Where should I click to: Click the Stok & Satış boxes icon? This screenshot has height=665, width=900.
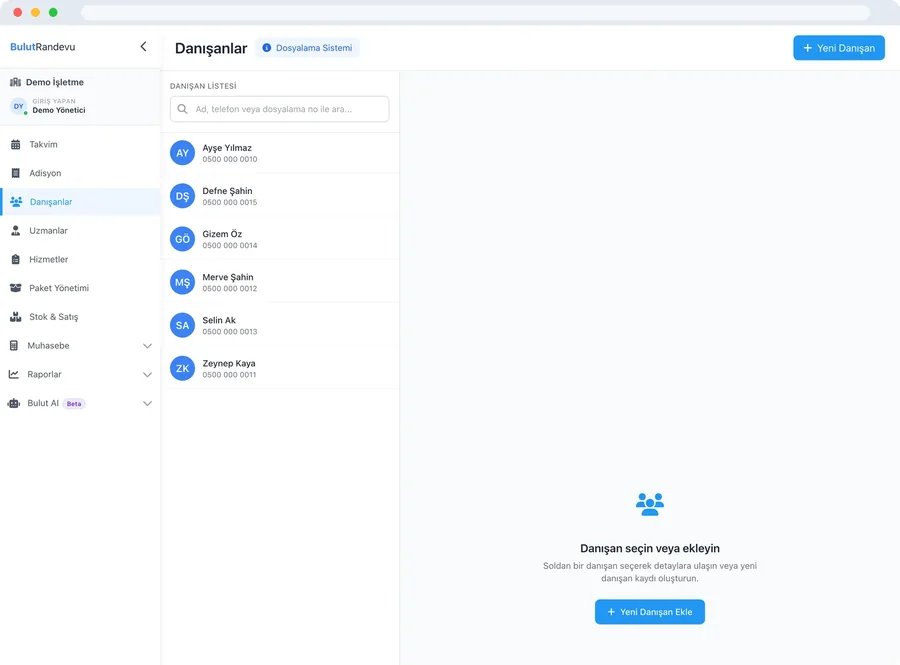(15, 317)
